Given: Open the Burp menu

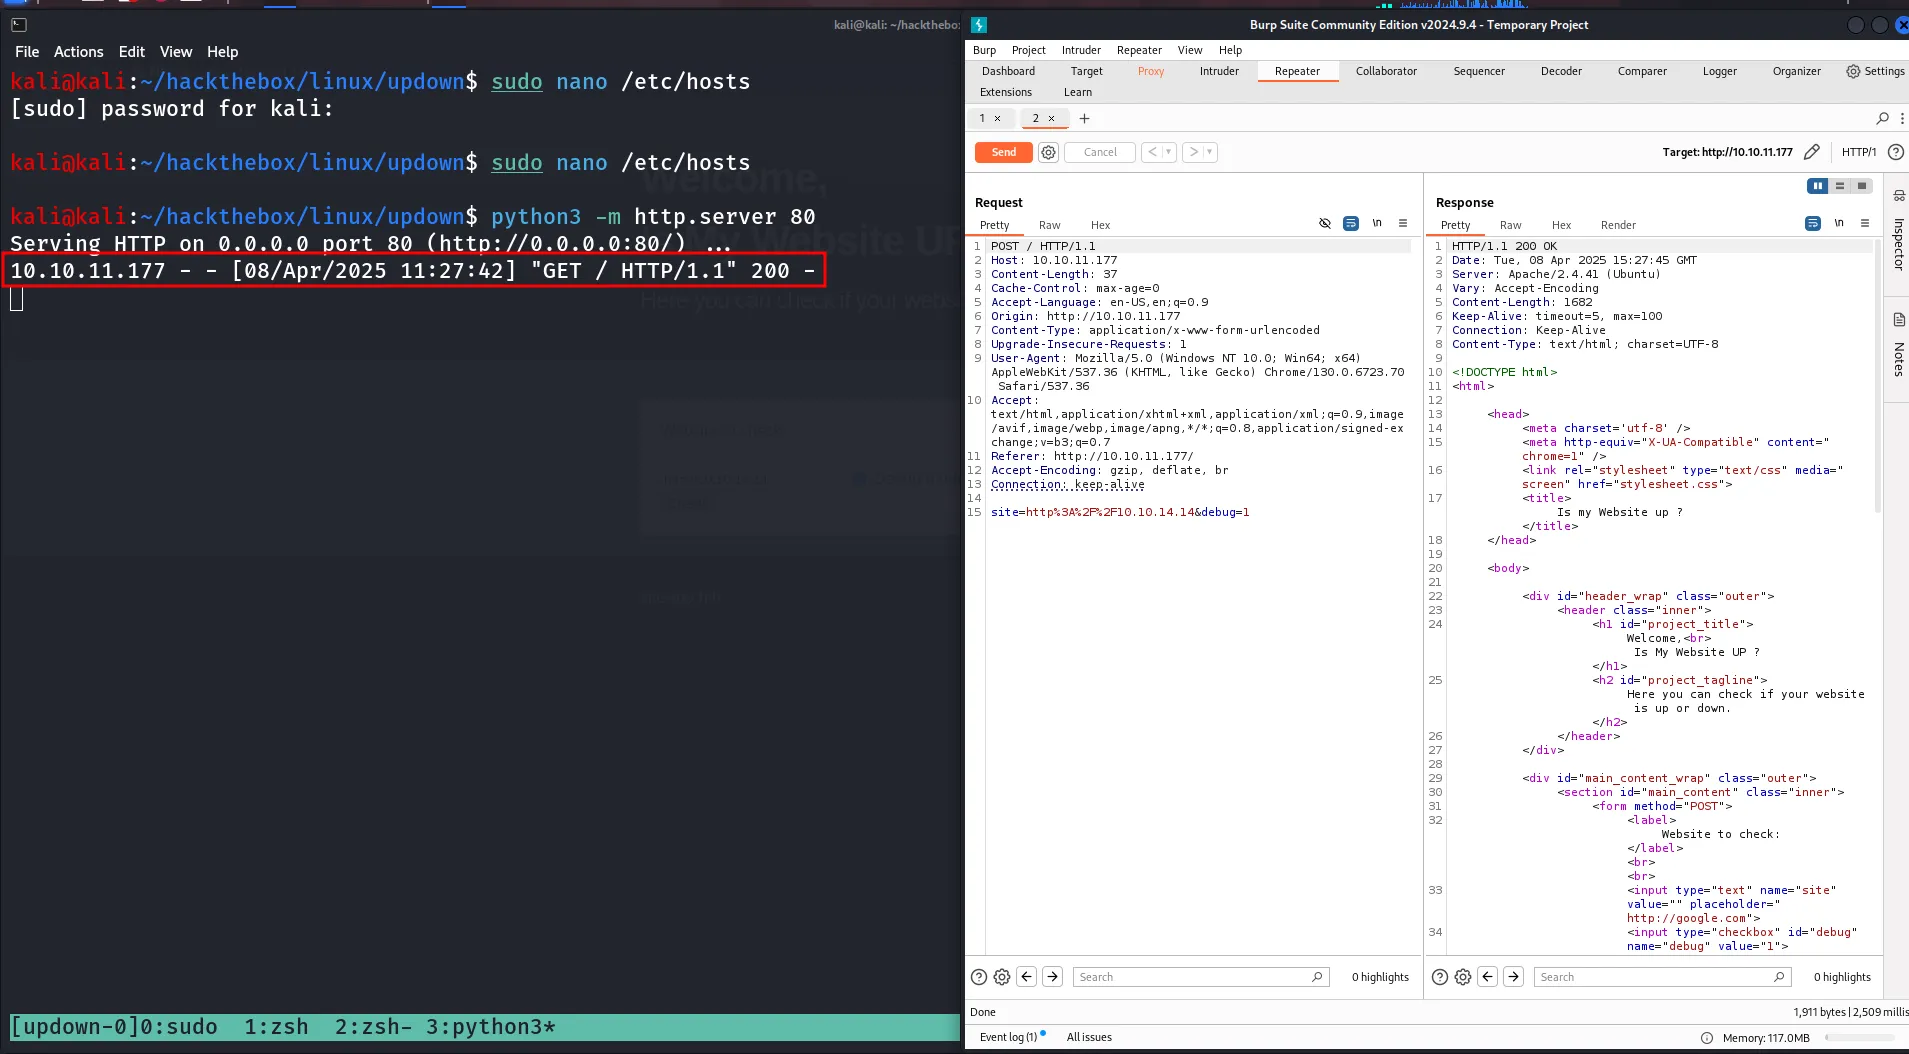Looking at the screenshot, I should pyautogui.click(x=984, y=50).
